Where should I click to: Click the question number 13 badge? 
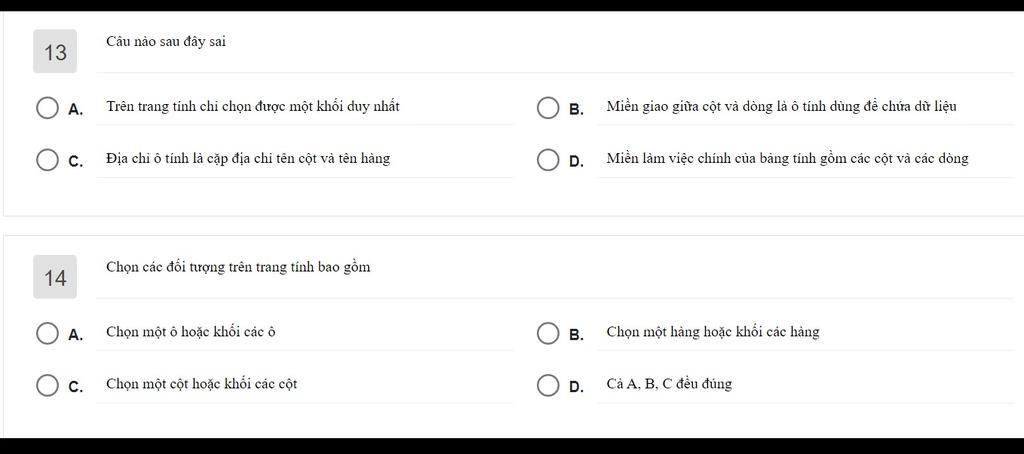click(x=55, y=52)
